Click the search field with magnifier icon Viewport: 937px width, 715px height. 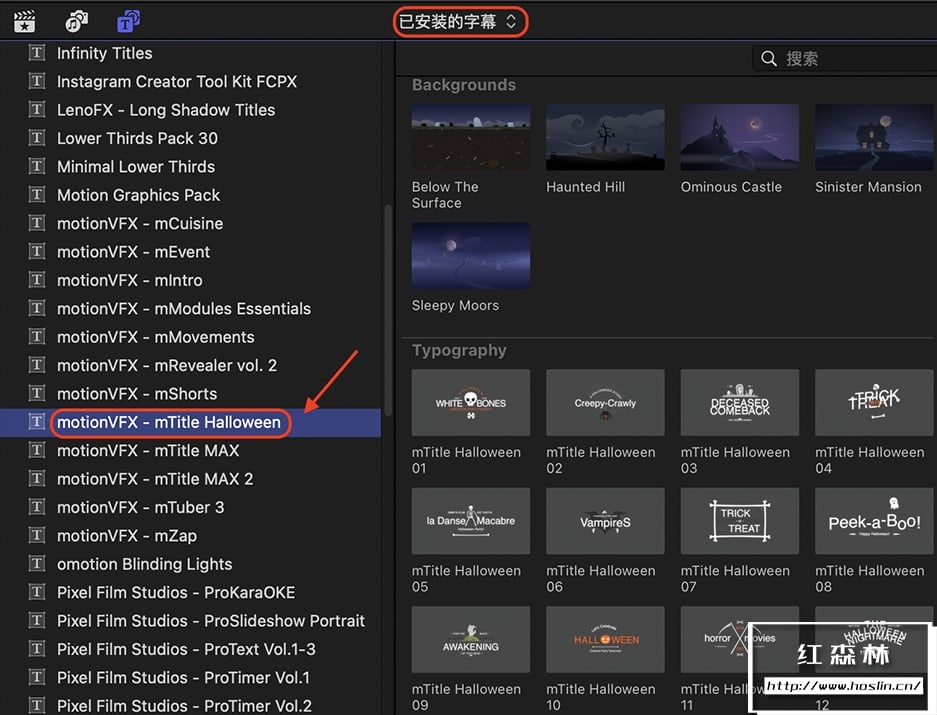tap(844, 59)
